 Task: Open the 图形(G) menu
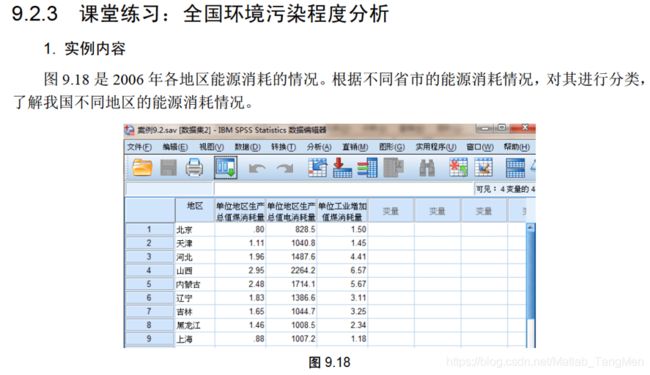392,147
